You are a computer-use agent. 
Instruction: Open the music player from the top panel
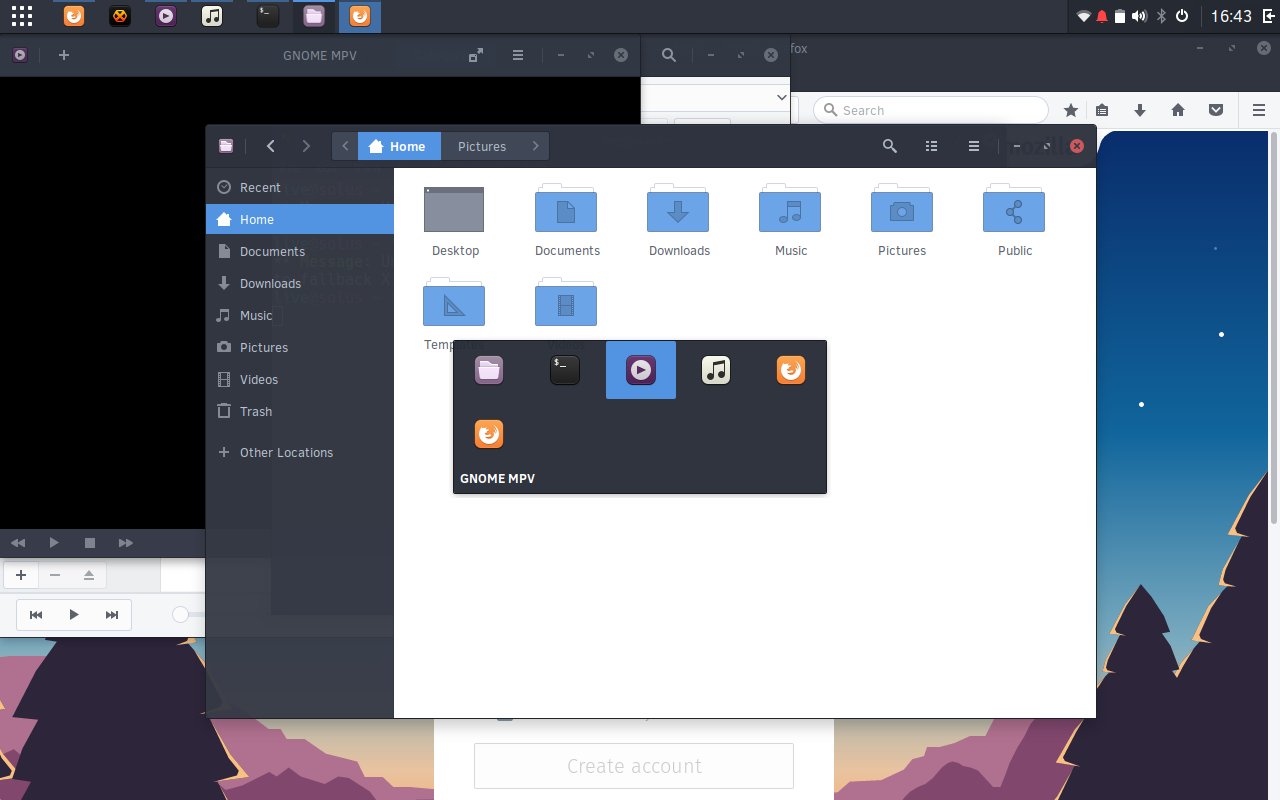click(x=213, y=16)
